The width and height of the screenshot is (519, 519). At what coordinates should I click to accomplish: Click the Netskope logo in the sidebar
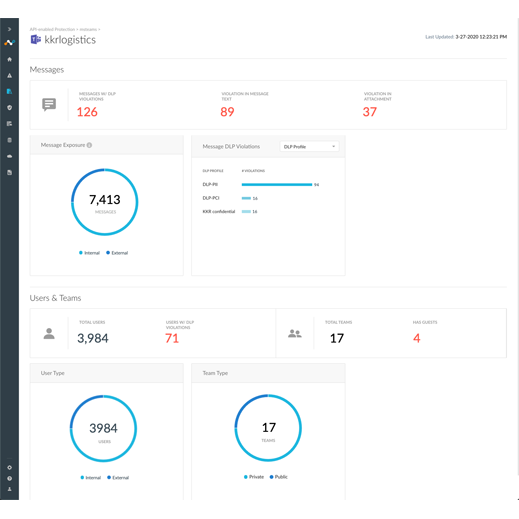9,43
